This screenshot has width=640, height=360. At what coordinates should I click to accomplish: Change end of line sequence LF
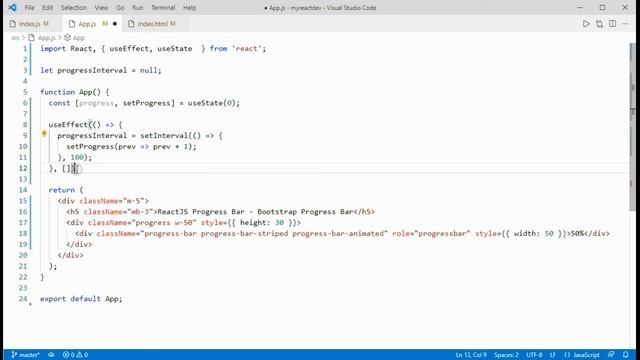(x=553, y=355)
